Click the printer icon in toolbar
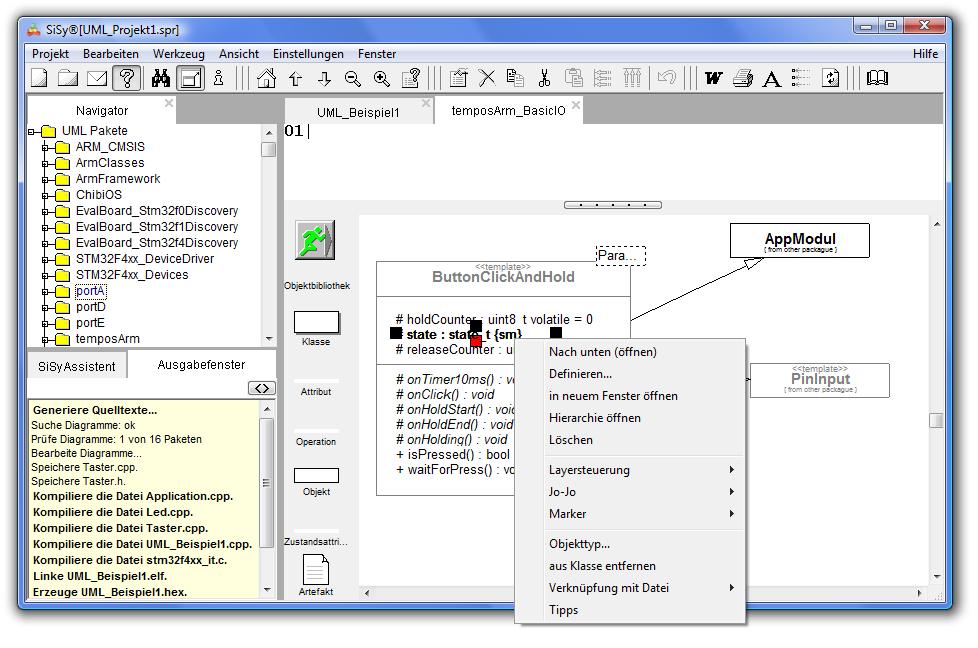This screenshot has width=978, height=648. 742,78
